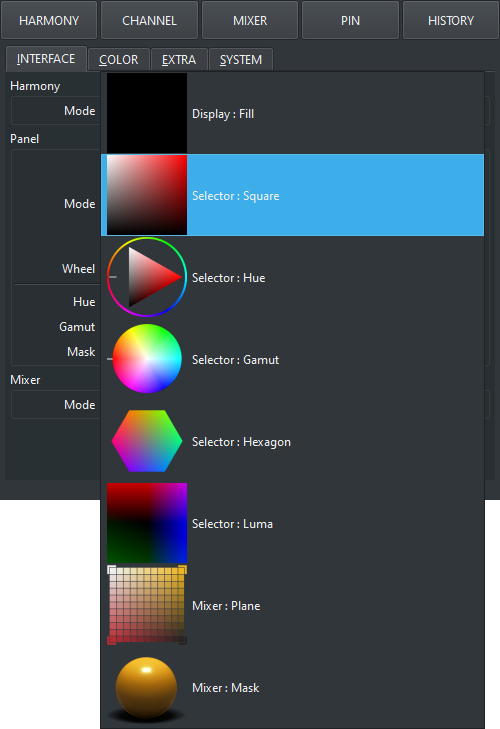This screenshot has width=500, height=729.
Task: Open the HARMONY section
Action: (49, 20)
